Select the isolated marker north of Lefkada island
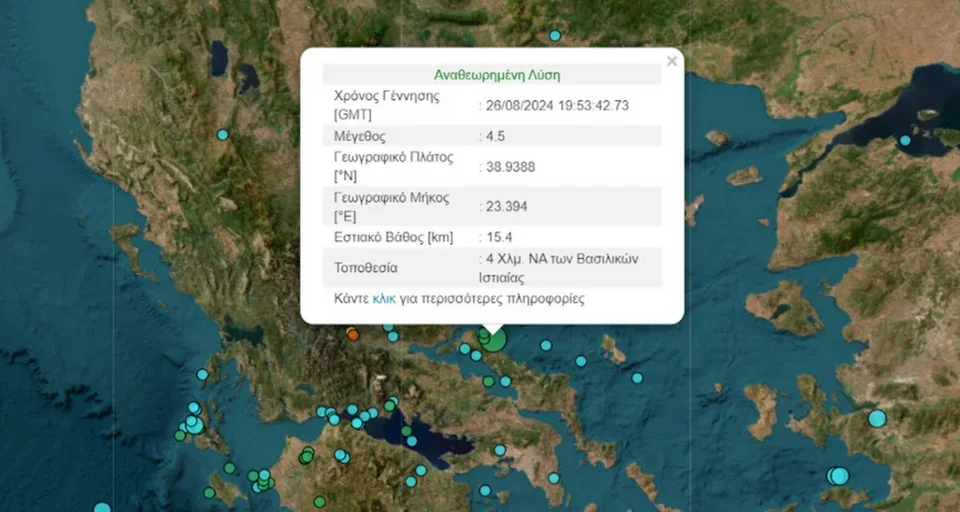Image resolution: width=960 pixels, height=512 pixels. [203, 374]
